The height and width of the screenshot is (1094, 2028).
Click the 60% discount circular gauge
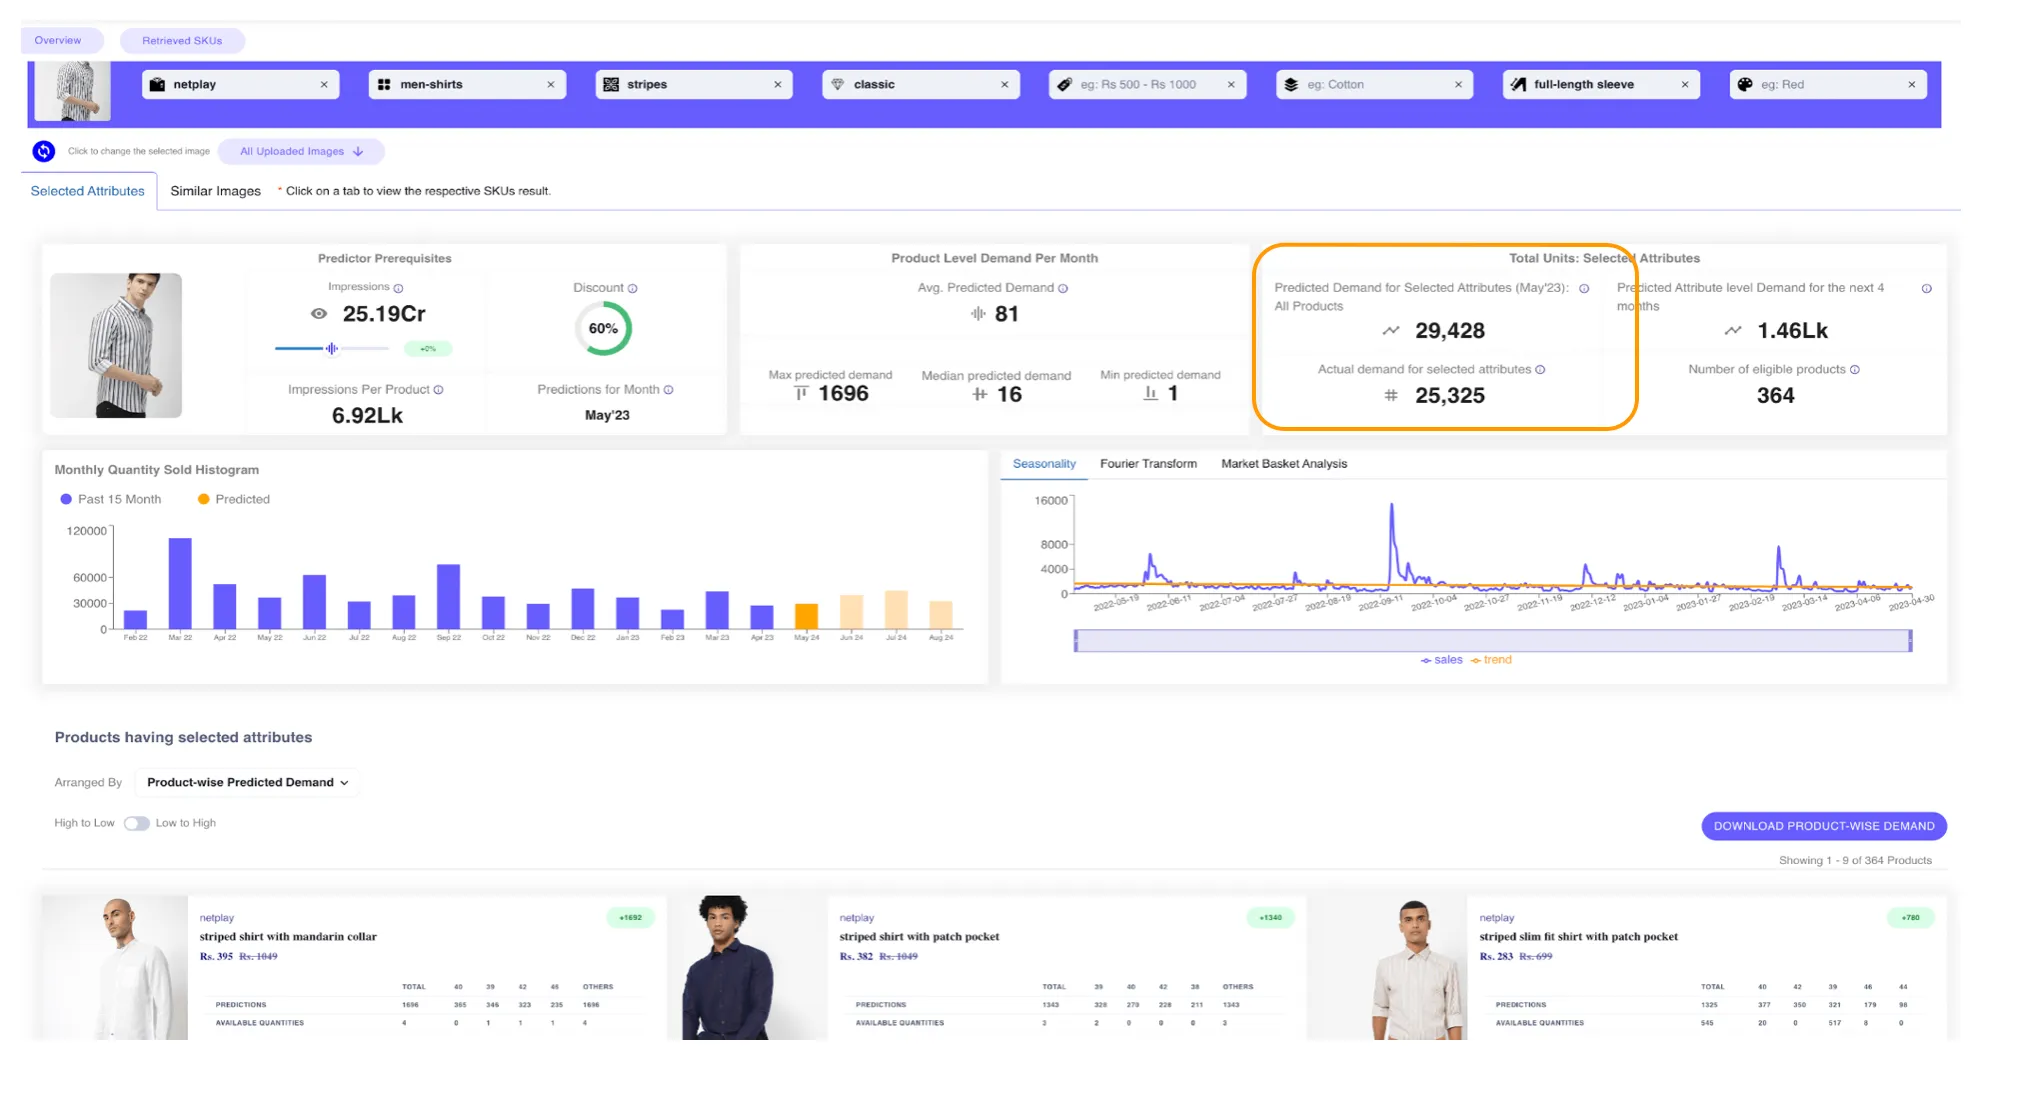(x=603, y=328)
